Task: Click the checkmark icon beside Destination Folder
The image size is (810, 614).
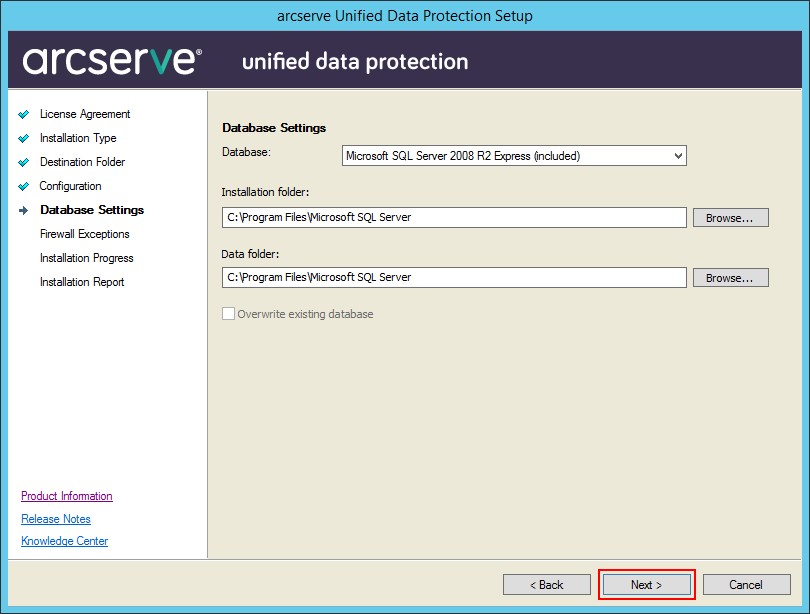Action: click(x=23, y=162)
